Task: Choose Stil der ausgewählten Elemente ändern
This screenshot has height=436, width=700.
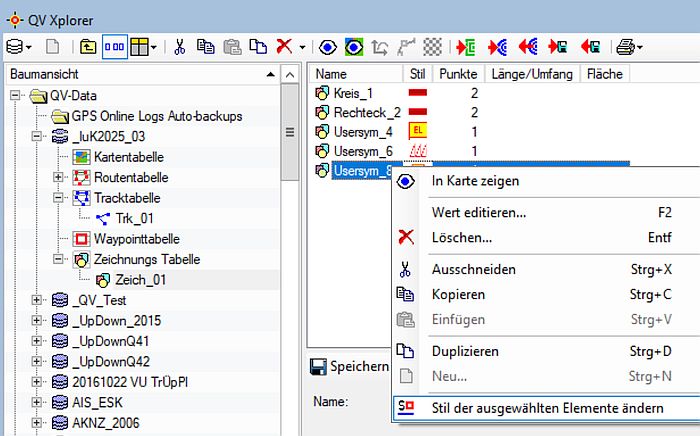Action: click(x=547, y=408)
